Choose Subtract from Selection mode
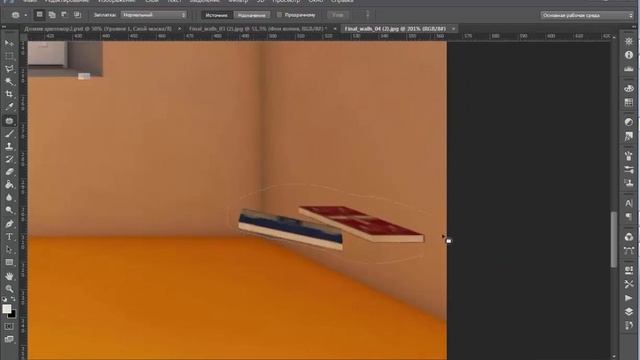 coord(64,15)
